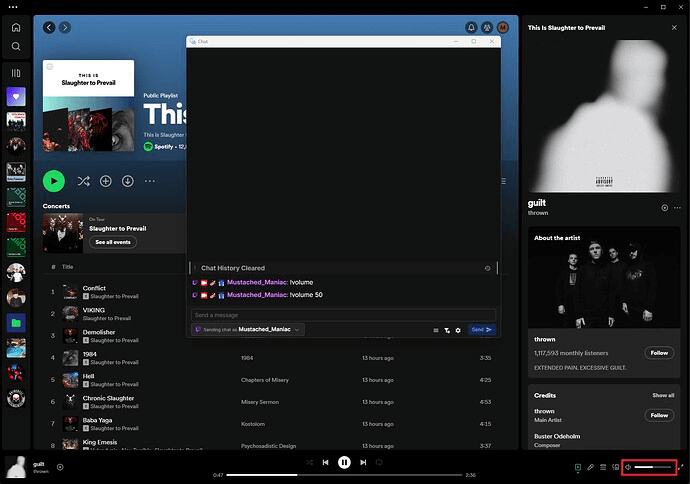Open Connect to a device
This screenshot has height=484, width=690.
(x=616, y=467)
